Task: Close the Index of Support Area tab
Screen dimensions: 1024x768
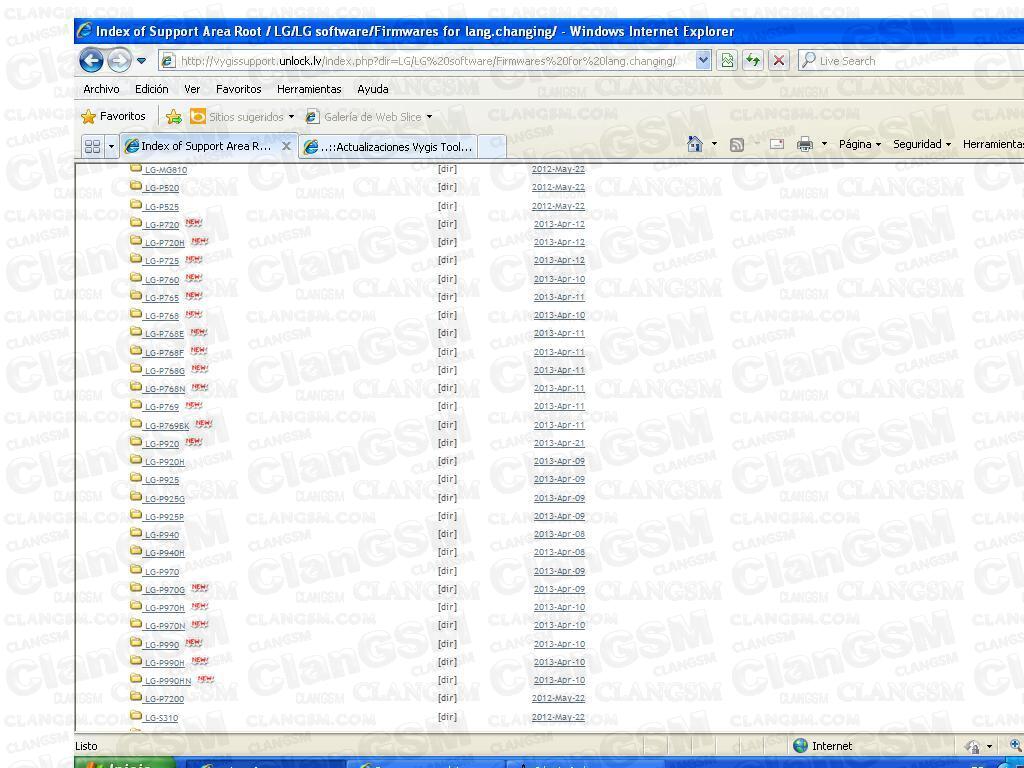Action: pyautogui.click(x=286, y=146)
